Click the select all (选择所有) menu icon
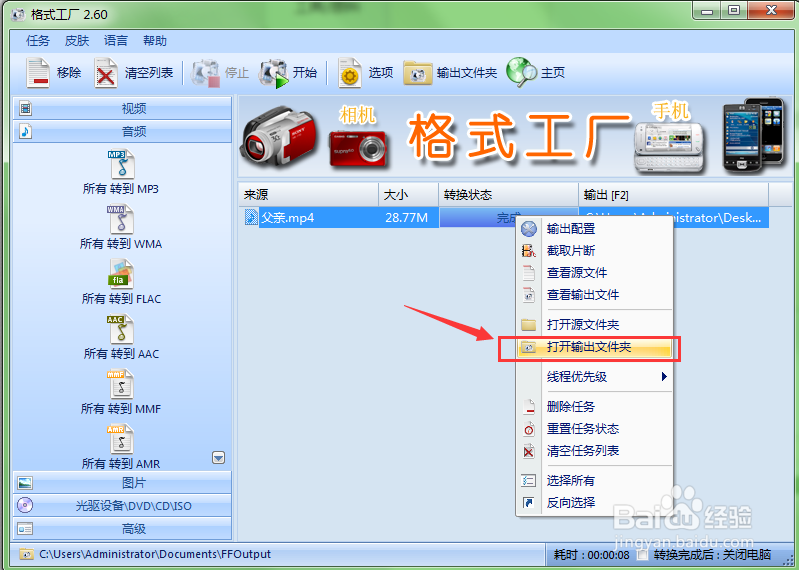The width and height of the screenshot is (799, 570). coord(529,480)
